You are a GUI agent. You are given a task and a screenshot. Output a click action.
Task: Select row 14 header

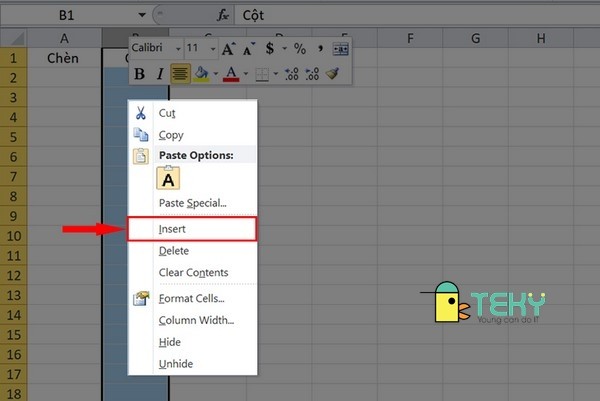[x=13, y=315]
